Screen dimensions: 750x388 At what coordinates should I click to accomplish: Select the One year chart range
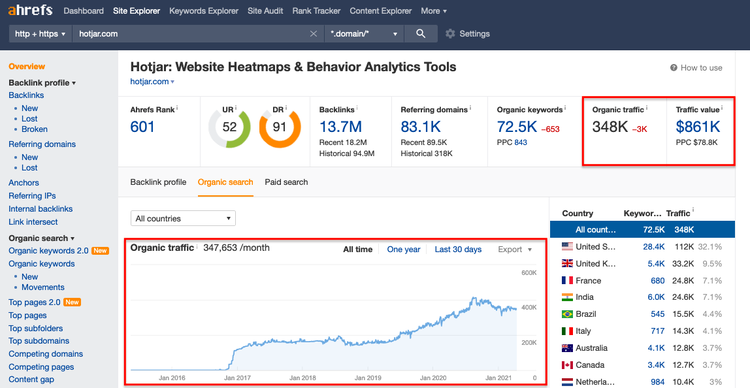404,249
